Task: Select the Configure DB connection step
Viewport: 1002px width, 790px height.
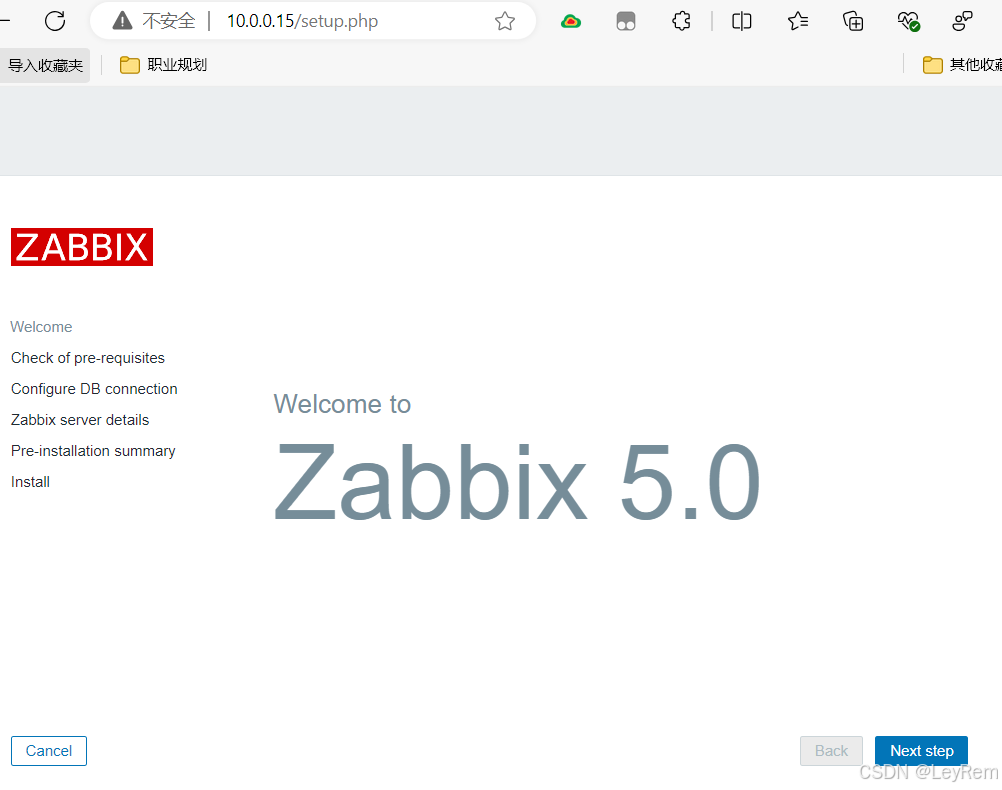Action: (94, 389)
